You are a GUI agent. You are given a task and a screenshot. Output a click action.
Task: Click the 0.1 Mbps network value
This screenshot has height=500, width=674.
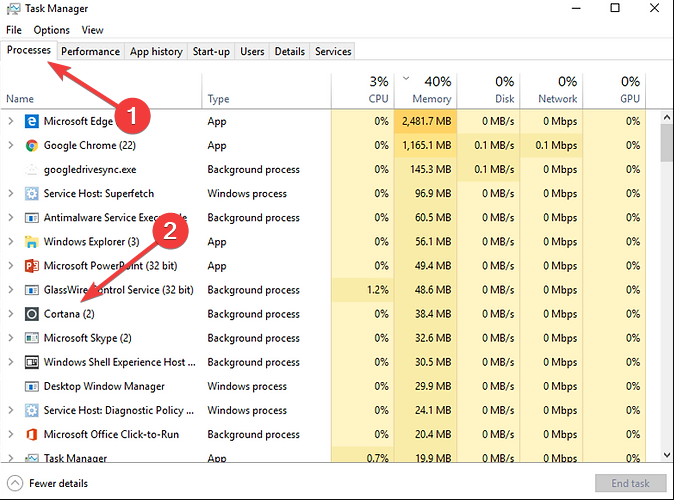point(556,145)
